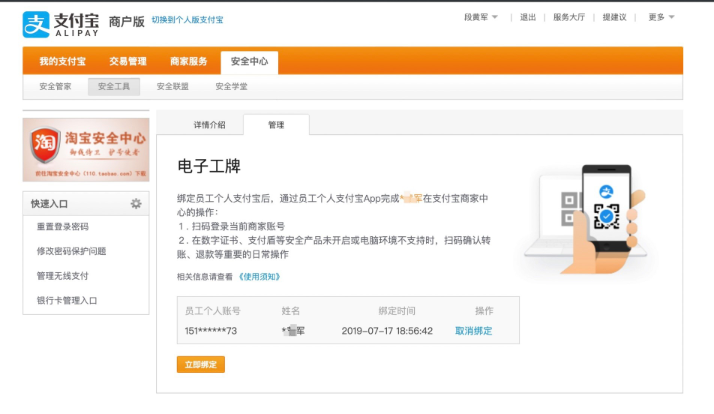Screen dimensions: 714x414
Task: Switch via 切换到个人版支付宝 link
Action: click(187, 20)
